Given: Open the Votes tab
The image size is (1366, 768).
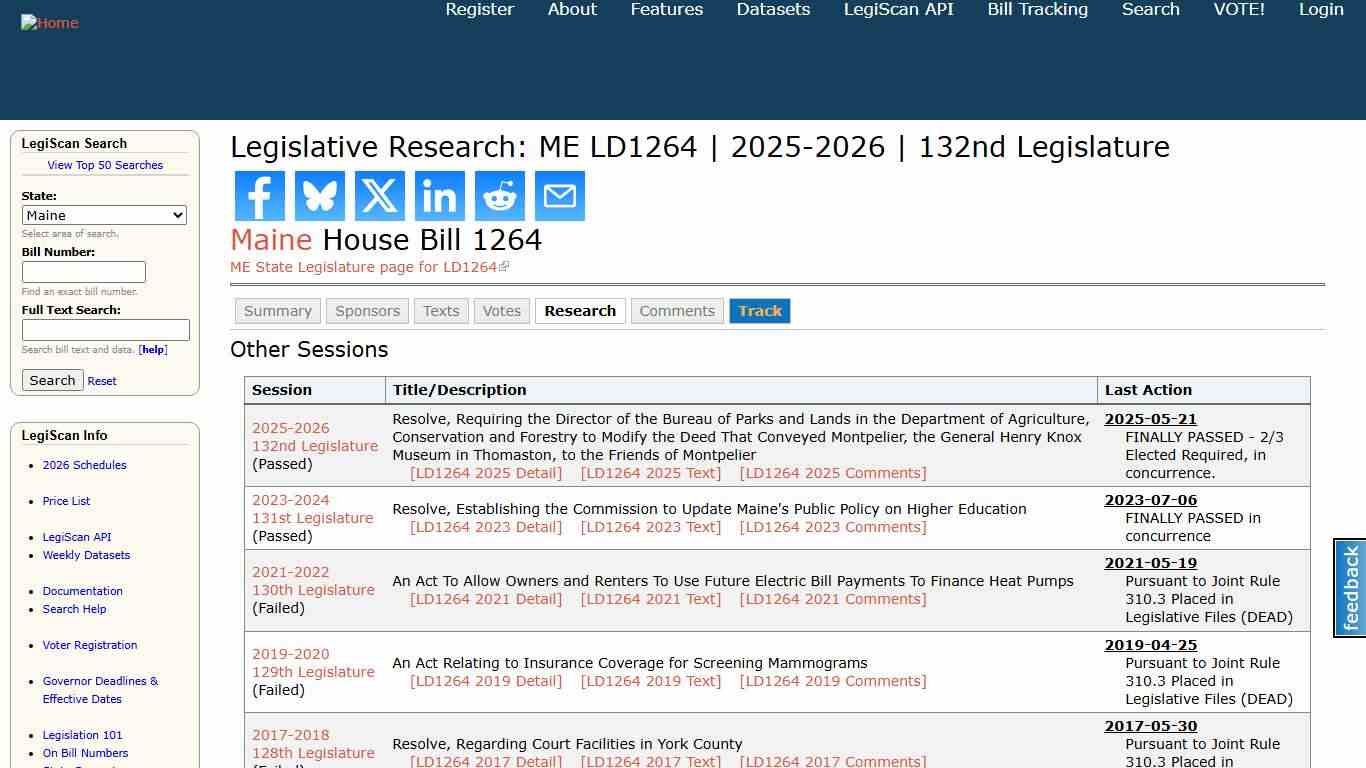Looking at the screenshot, I should tap(501, 311).
